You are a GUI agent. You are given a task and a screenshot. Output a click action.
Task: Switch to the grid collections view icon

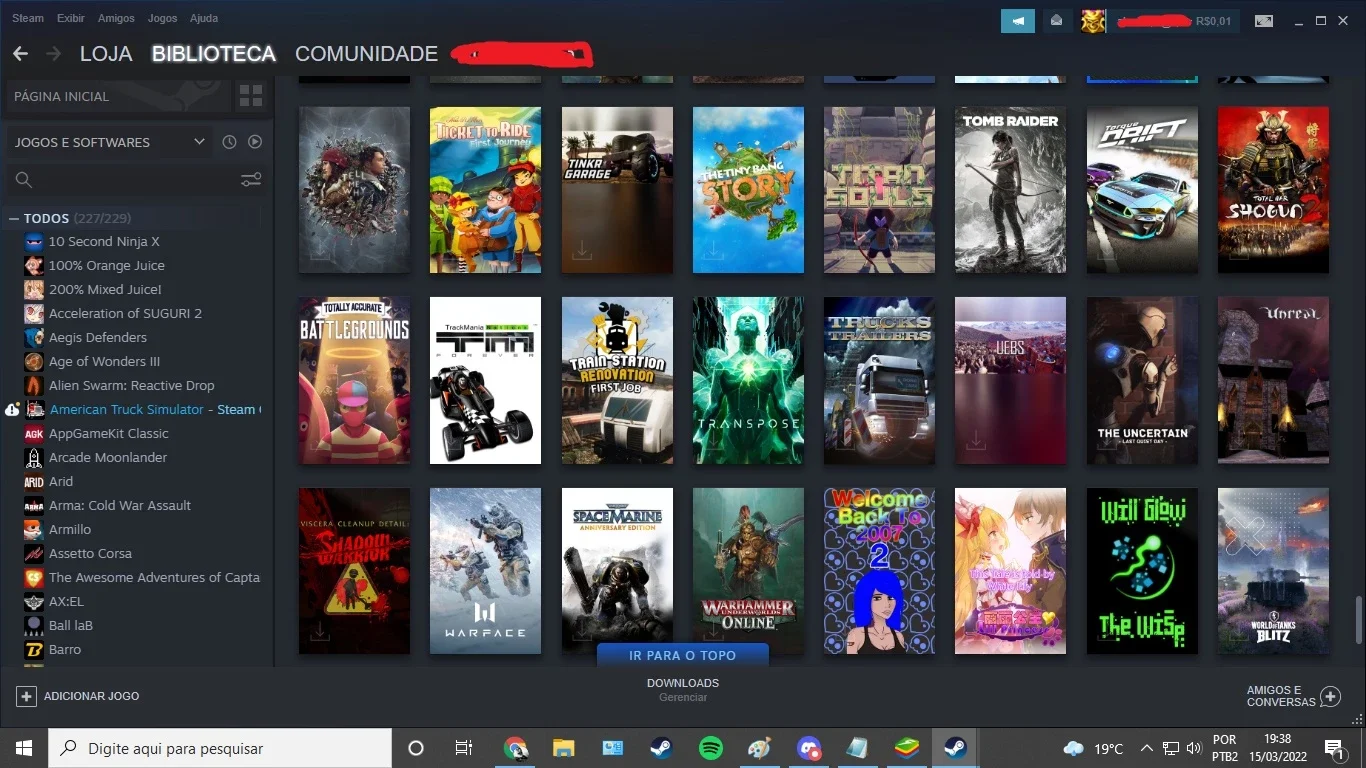(250, 96)
